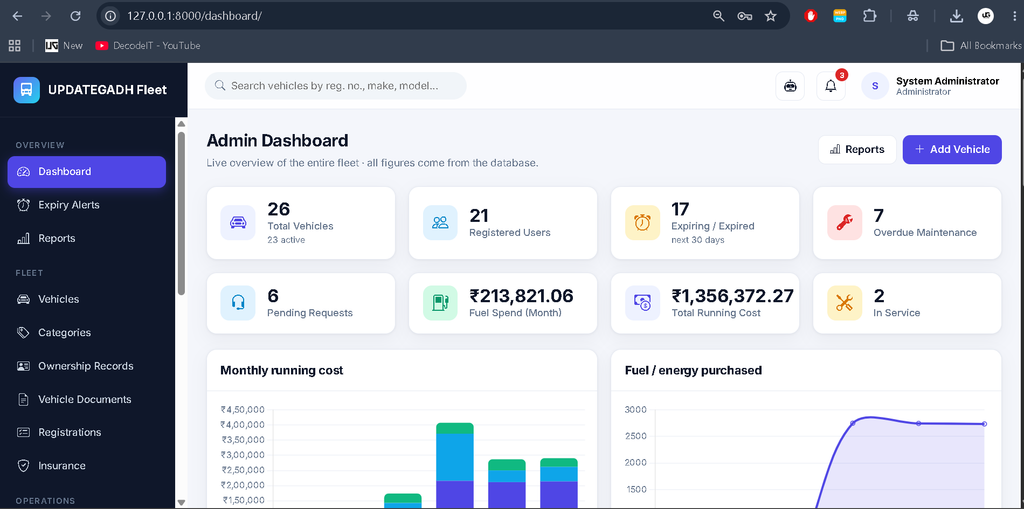The height and width of the screenshot is (509, 1024).
Task: Open the browser Extensions puzzle icon
Action: [x=869, y=16]
